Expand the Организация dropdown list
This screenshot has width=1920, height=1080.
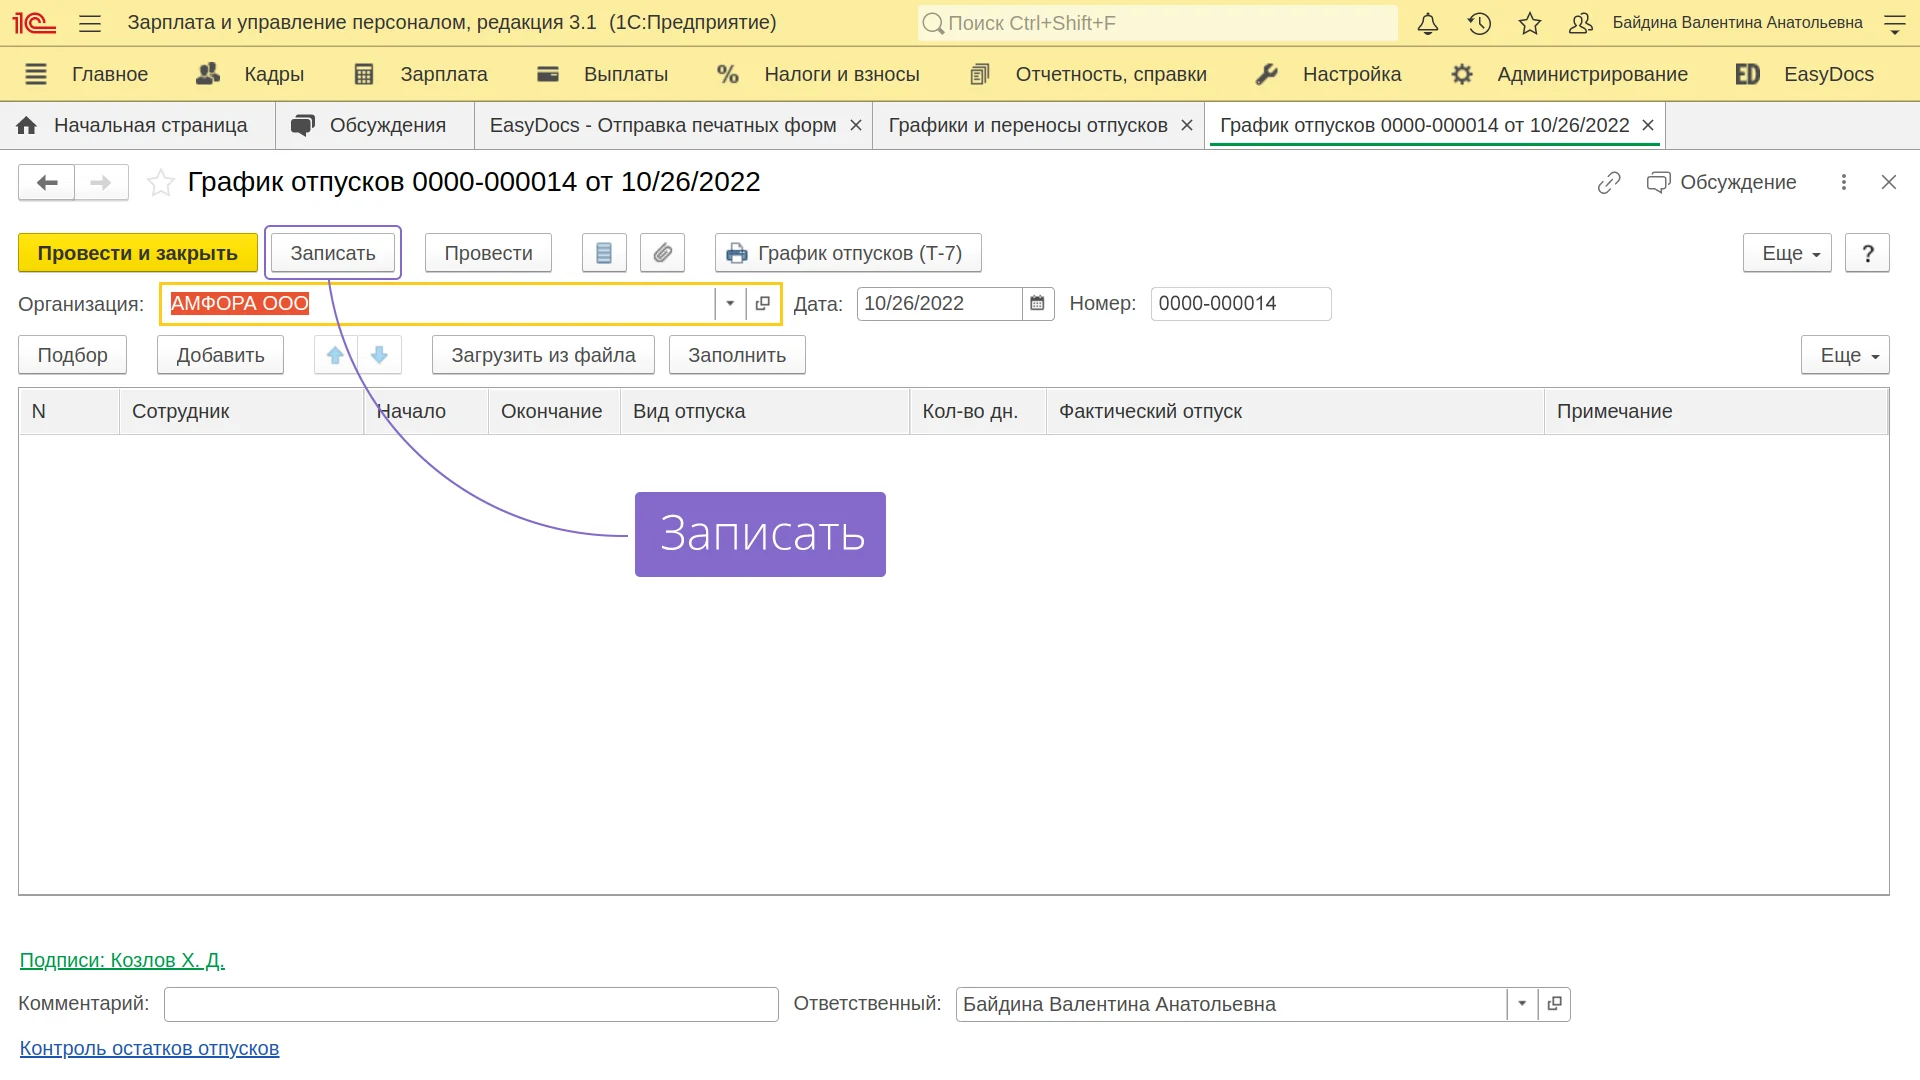coord(730,304)
